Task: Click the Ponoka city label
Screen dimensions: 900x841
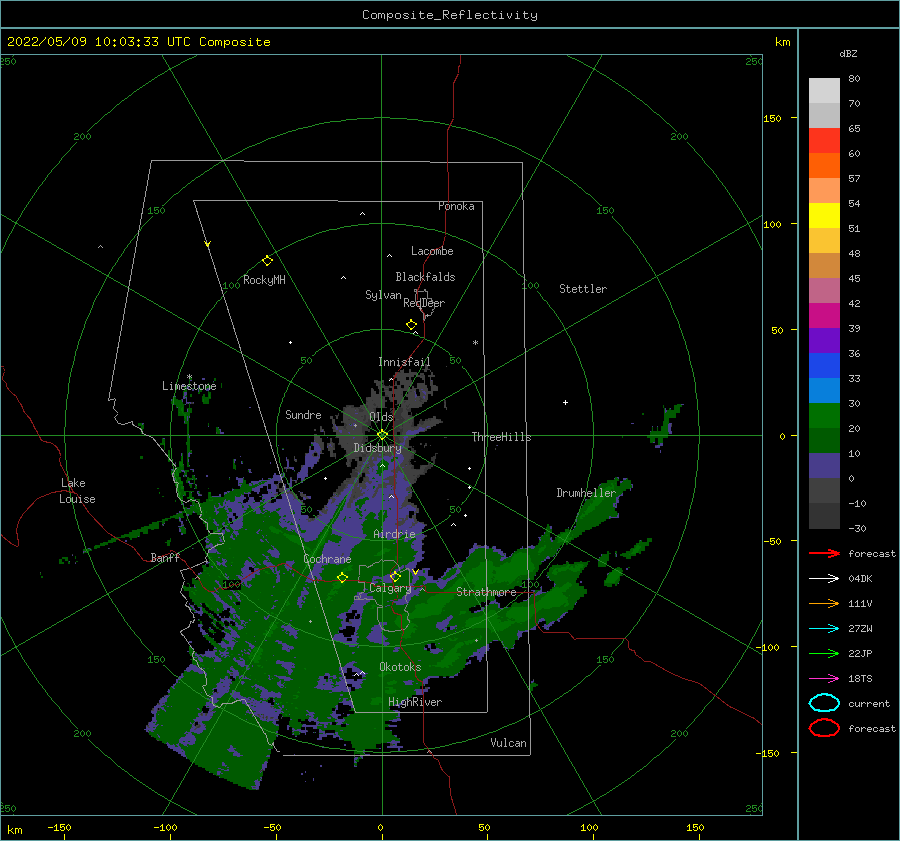Action: tap(456, 206)
